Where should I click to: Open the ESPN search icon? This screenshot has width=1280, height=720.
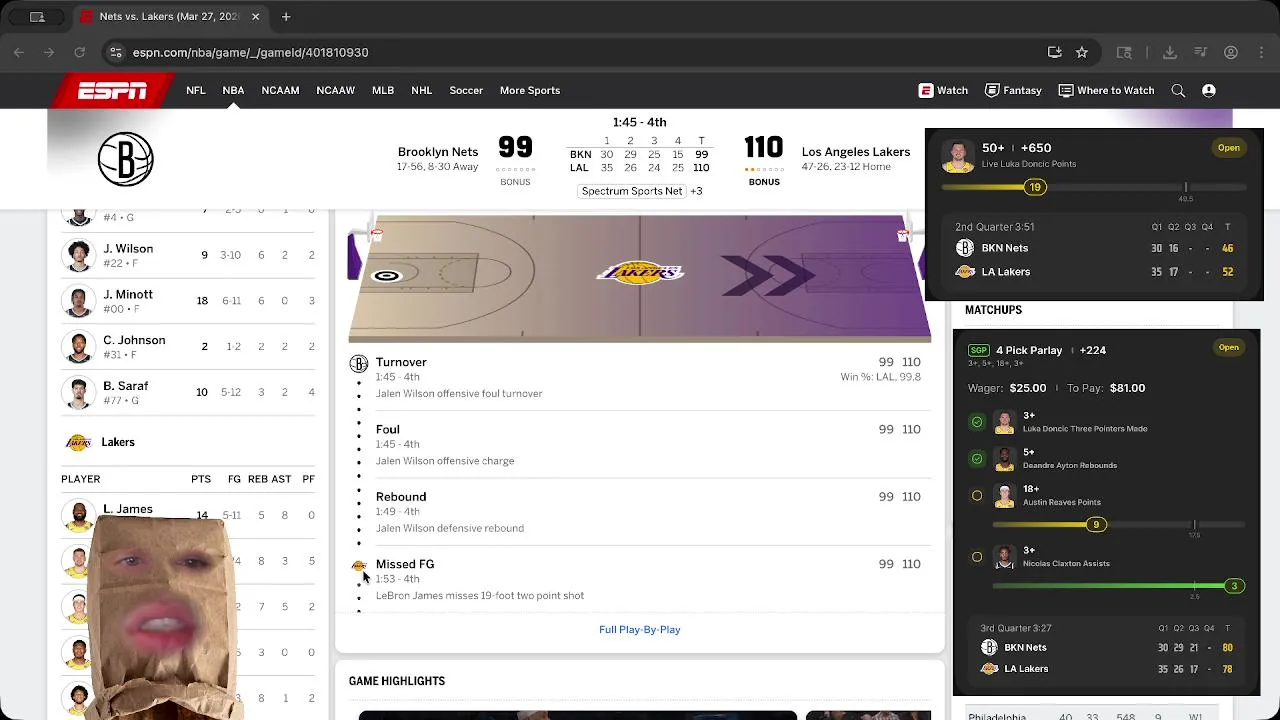tap(1178, 90)
